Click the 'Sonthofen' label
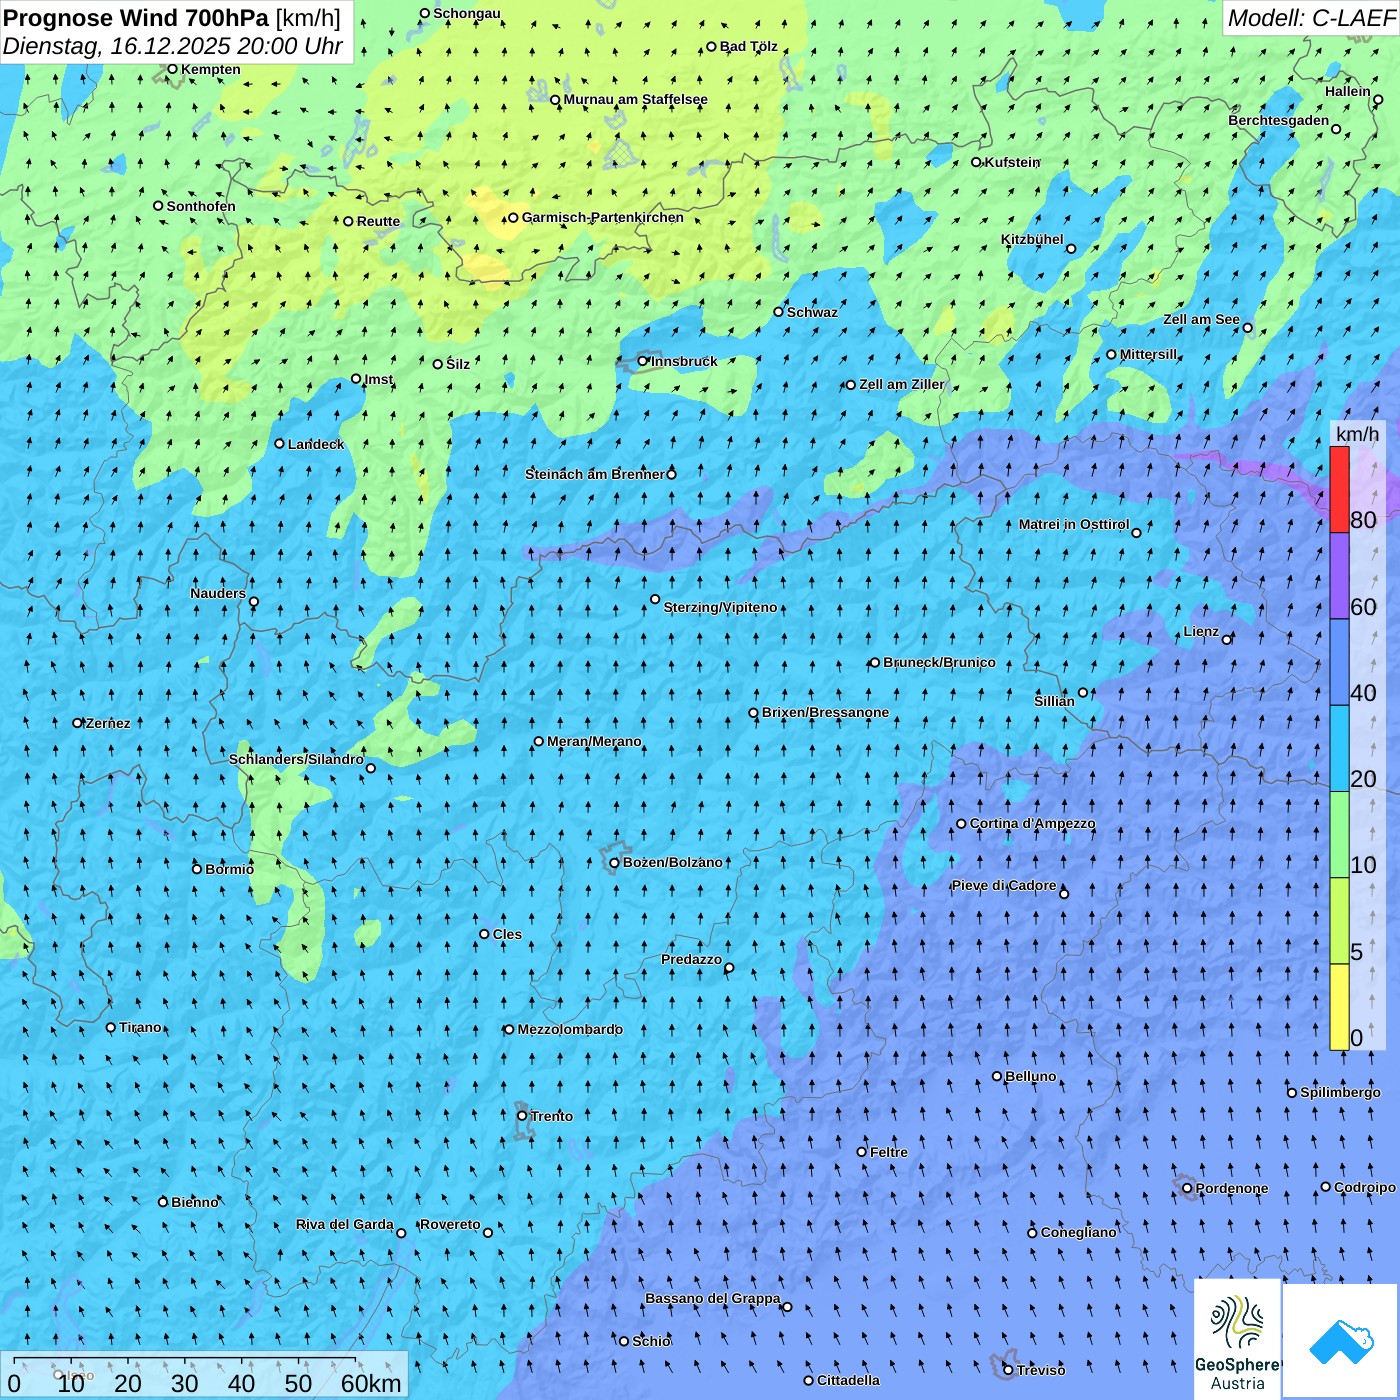 point(202,206)
